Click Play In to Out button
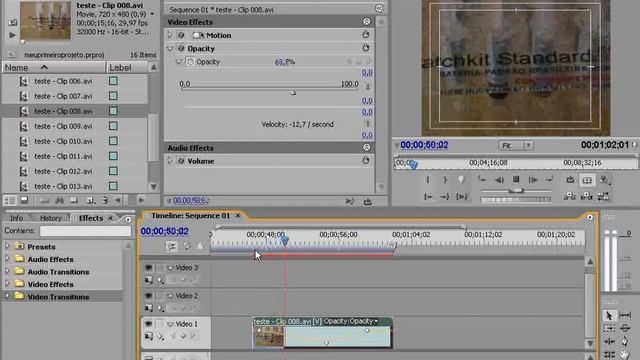The image size is (640, 360). (462, 197)
